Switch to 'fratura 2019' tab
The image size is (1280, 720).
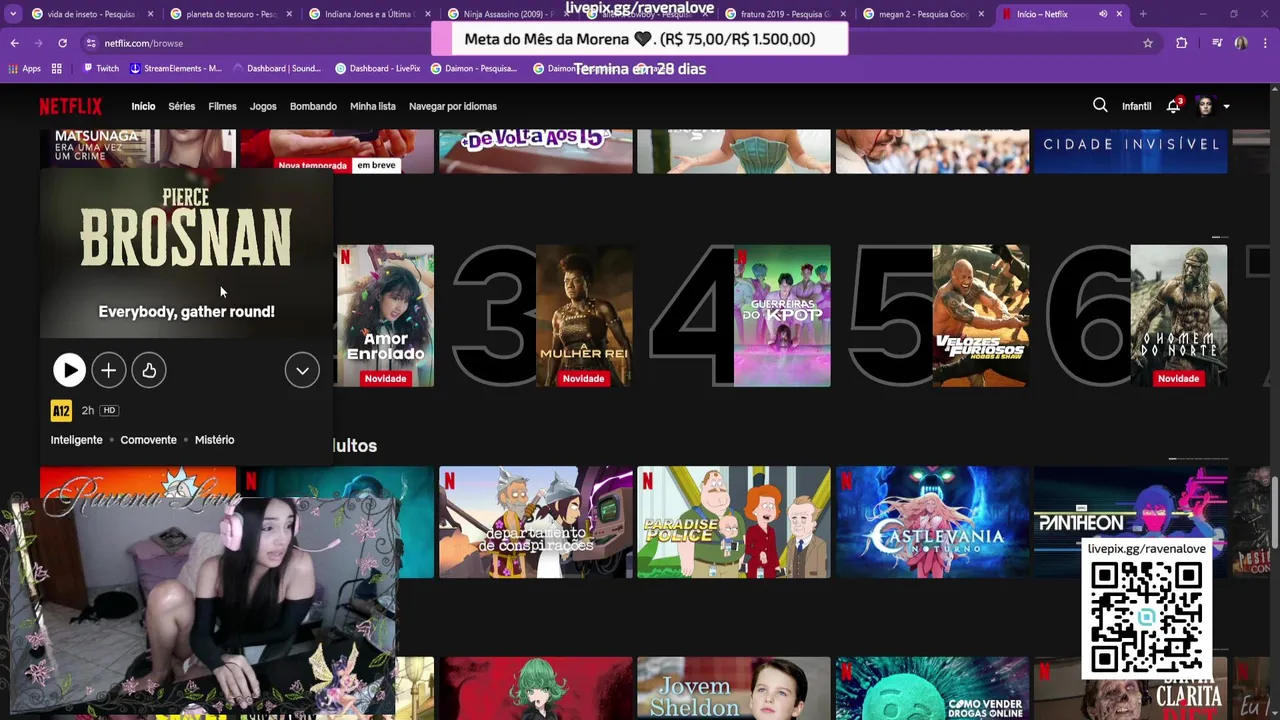point(785,14)
